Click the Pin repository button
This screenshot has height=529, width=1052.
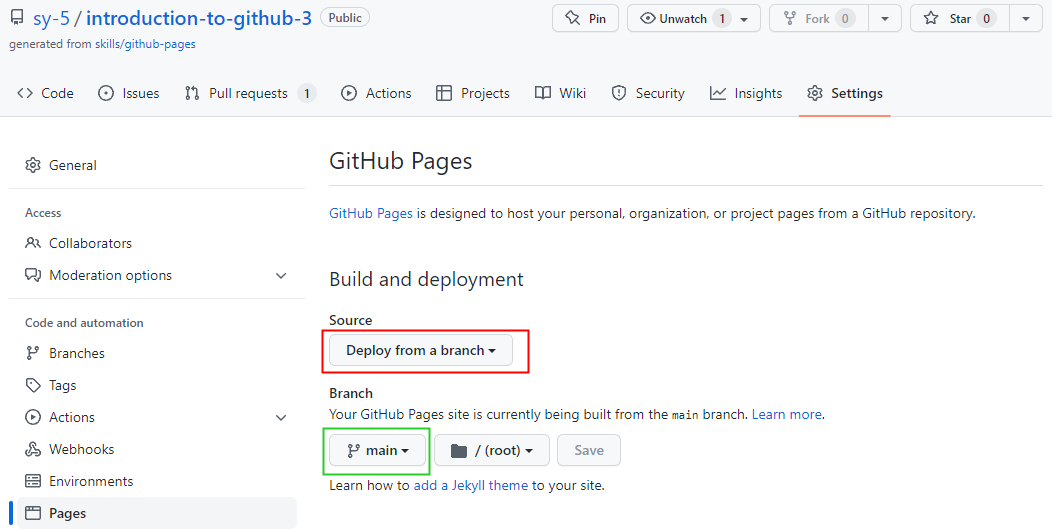click(585, 18)
